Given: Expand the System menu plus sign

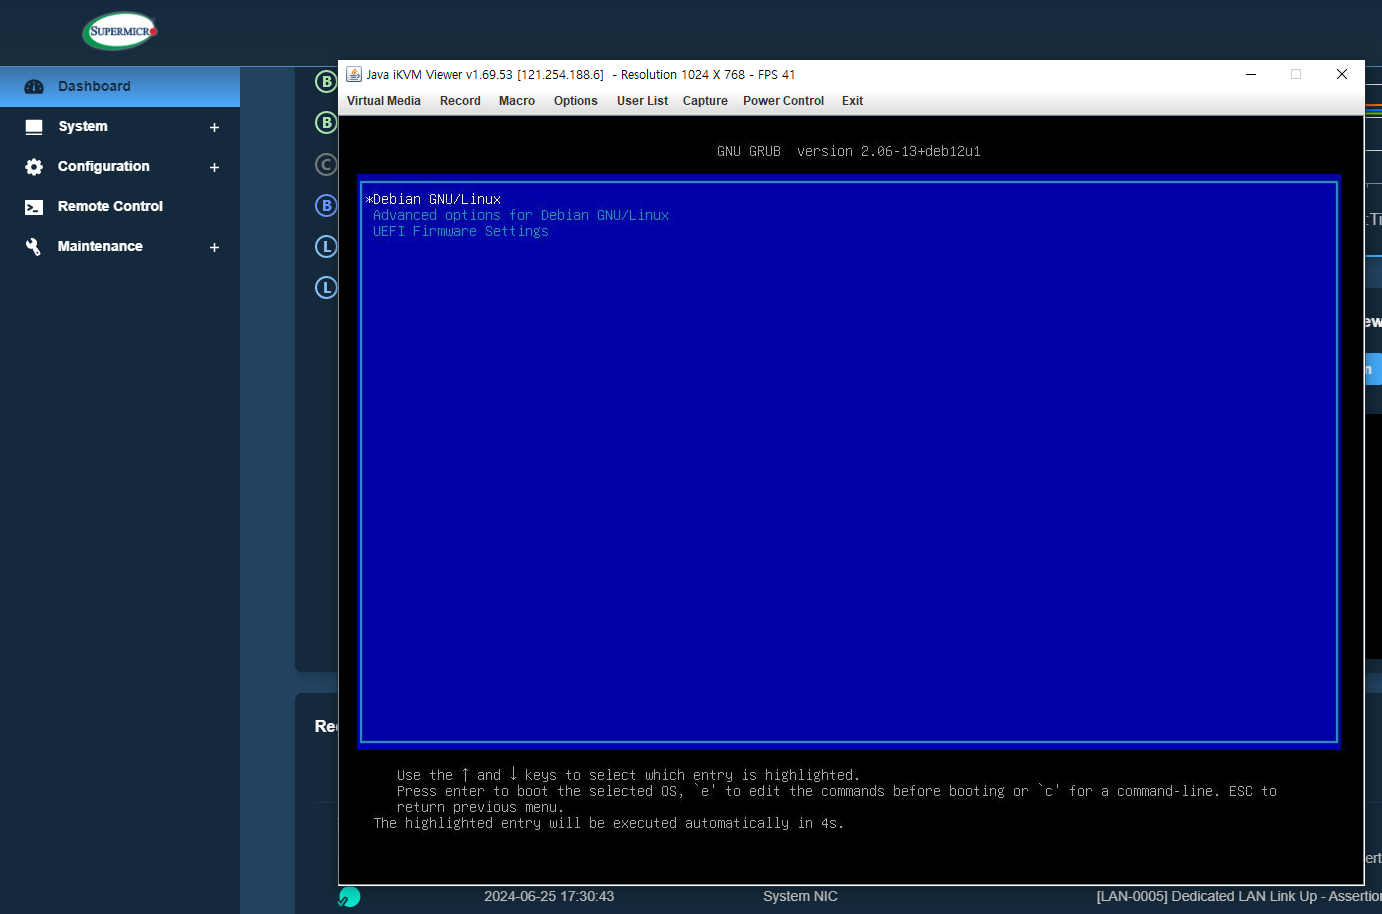Looking at the screenshot, I should pyautogui.click(x=214, y=127).
